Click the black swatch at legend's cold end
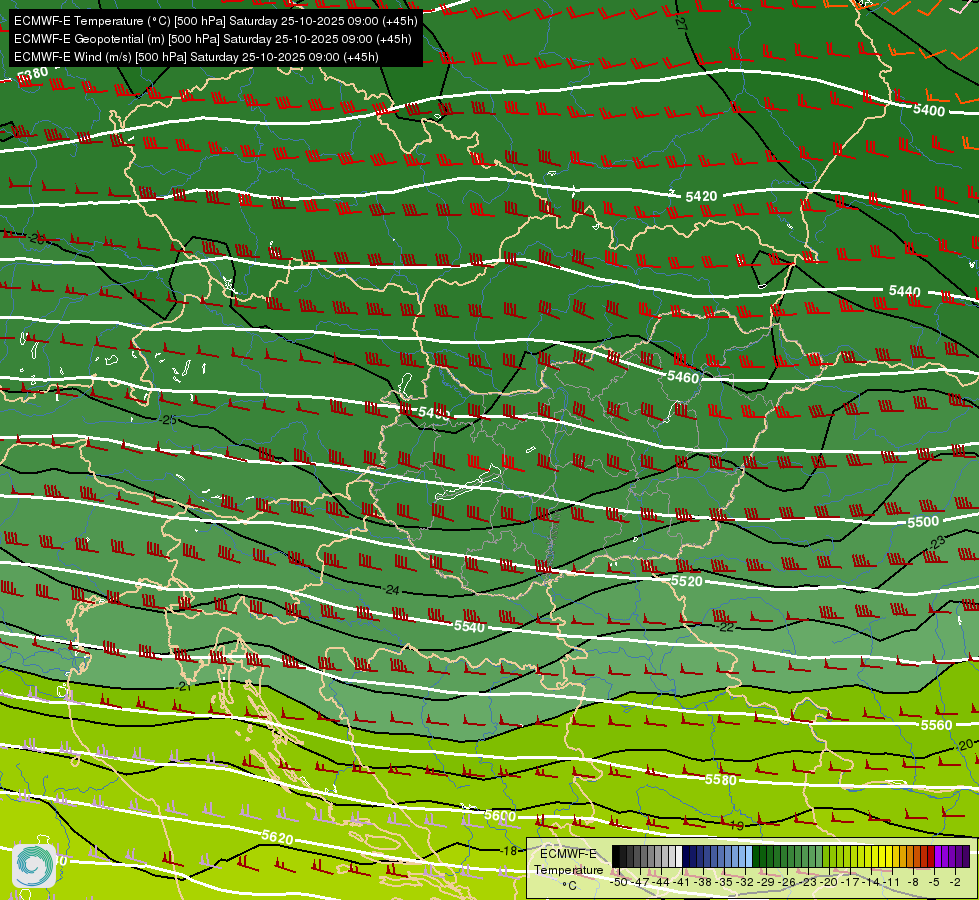This screenshot has width=979, height=900. (x=616, y=856)
